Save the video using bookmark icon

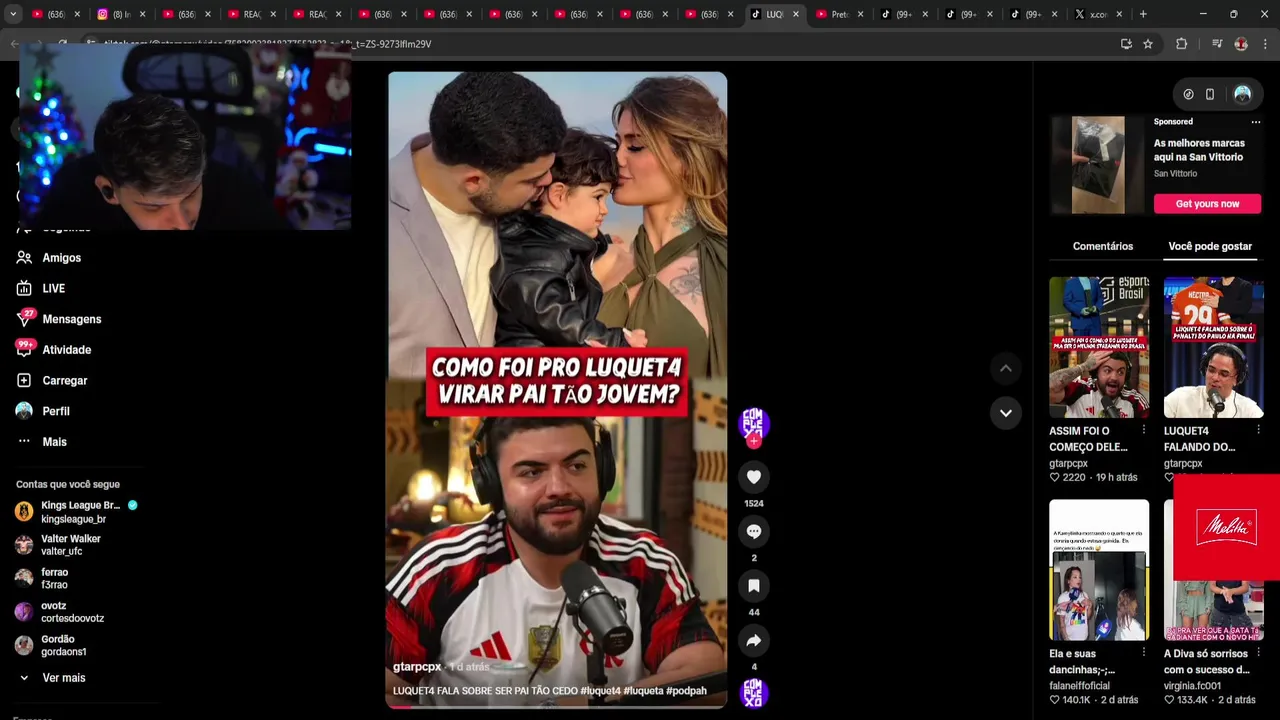click(754, 586)
